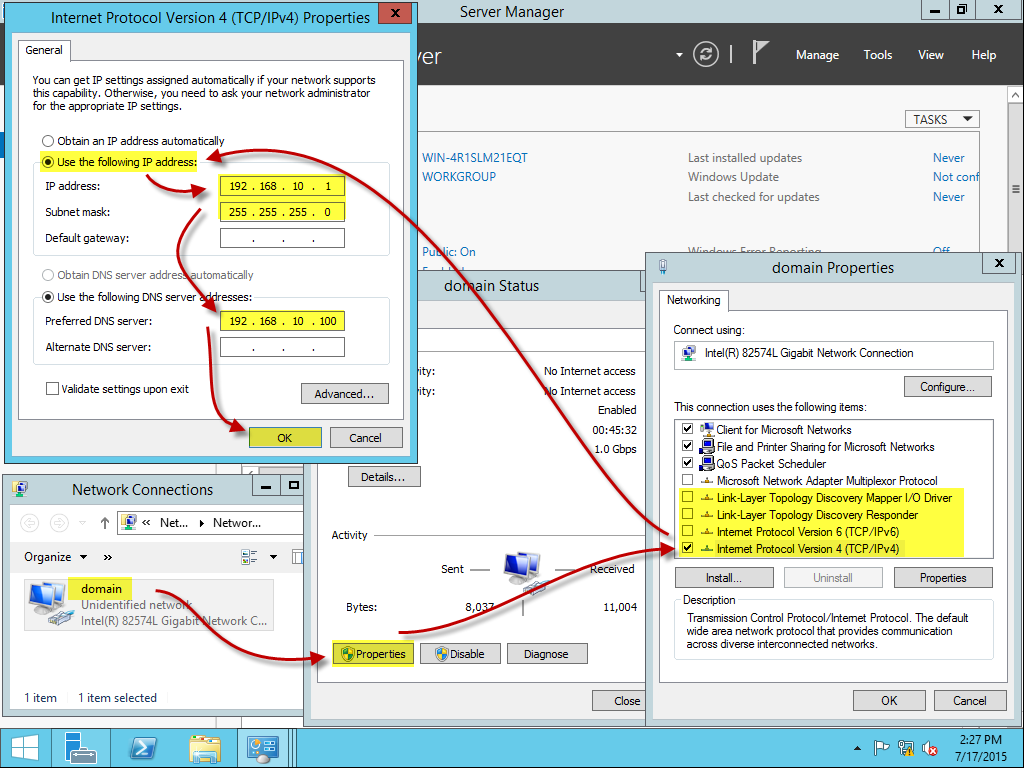Click the address bar location icon in Network Connections
The image size is (1024, 768).
tap(129, 522)
